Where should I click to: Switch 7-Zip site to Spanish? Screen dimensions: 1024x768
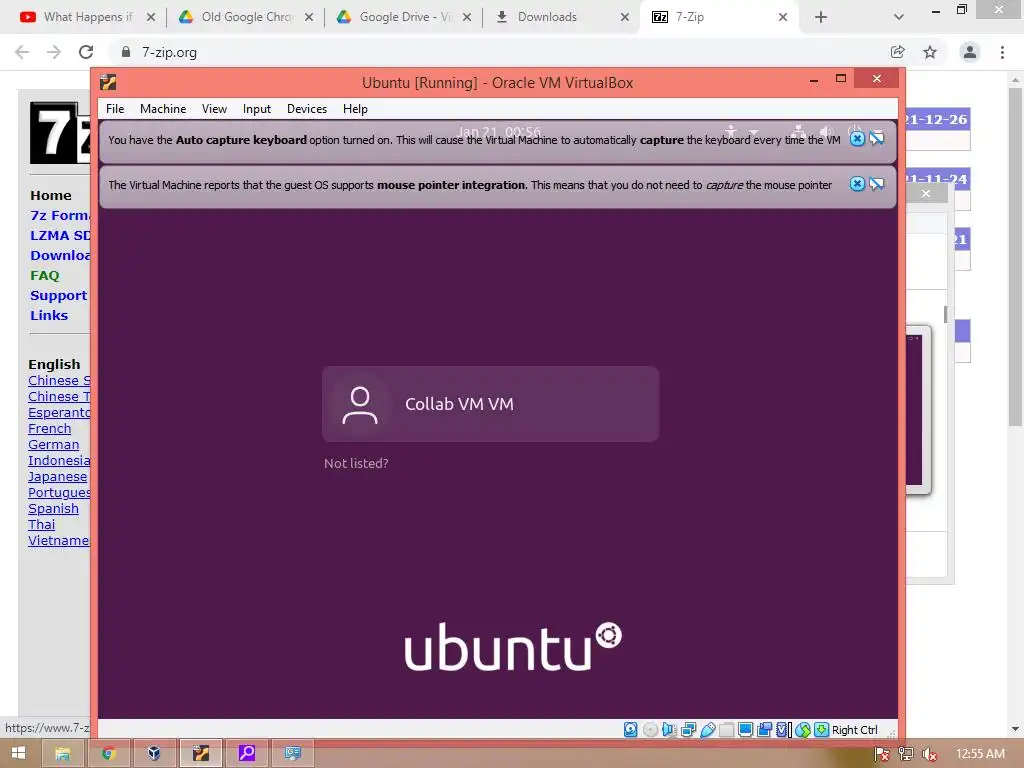(x=54, y=509)
